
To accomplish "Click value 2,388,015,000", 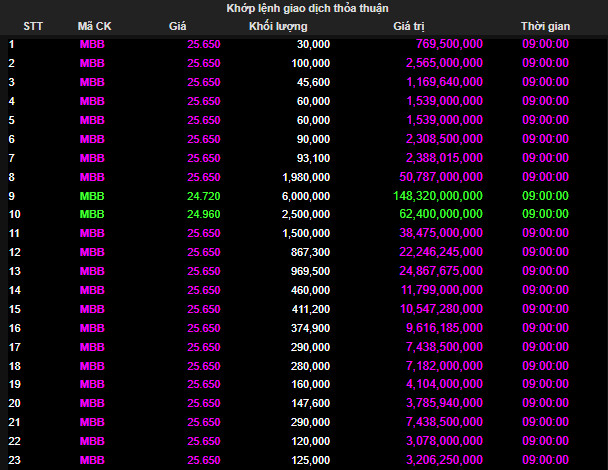I will pos(444,158).
